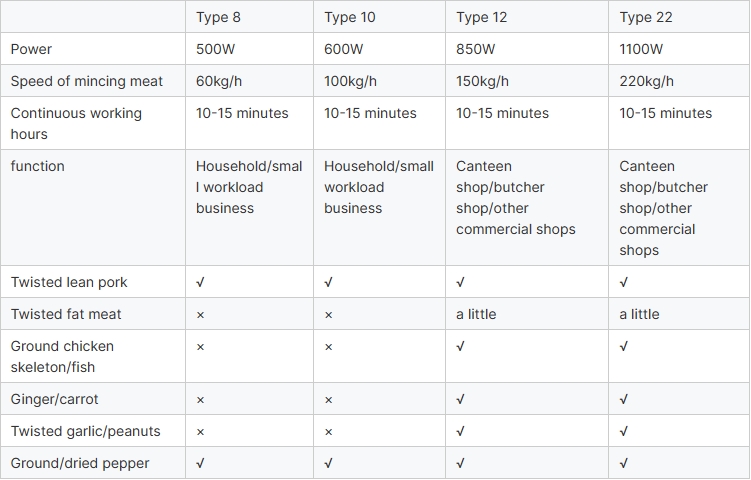Click Type 10 checkmark for Ground/dried pepper
Image resolution: width=751 pixels, height=480 pixels.
pos(329,463)
